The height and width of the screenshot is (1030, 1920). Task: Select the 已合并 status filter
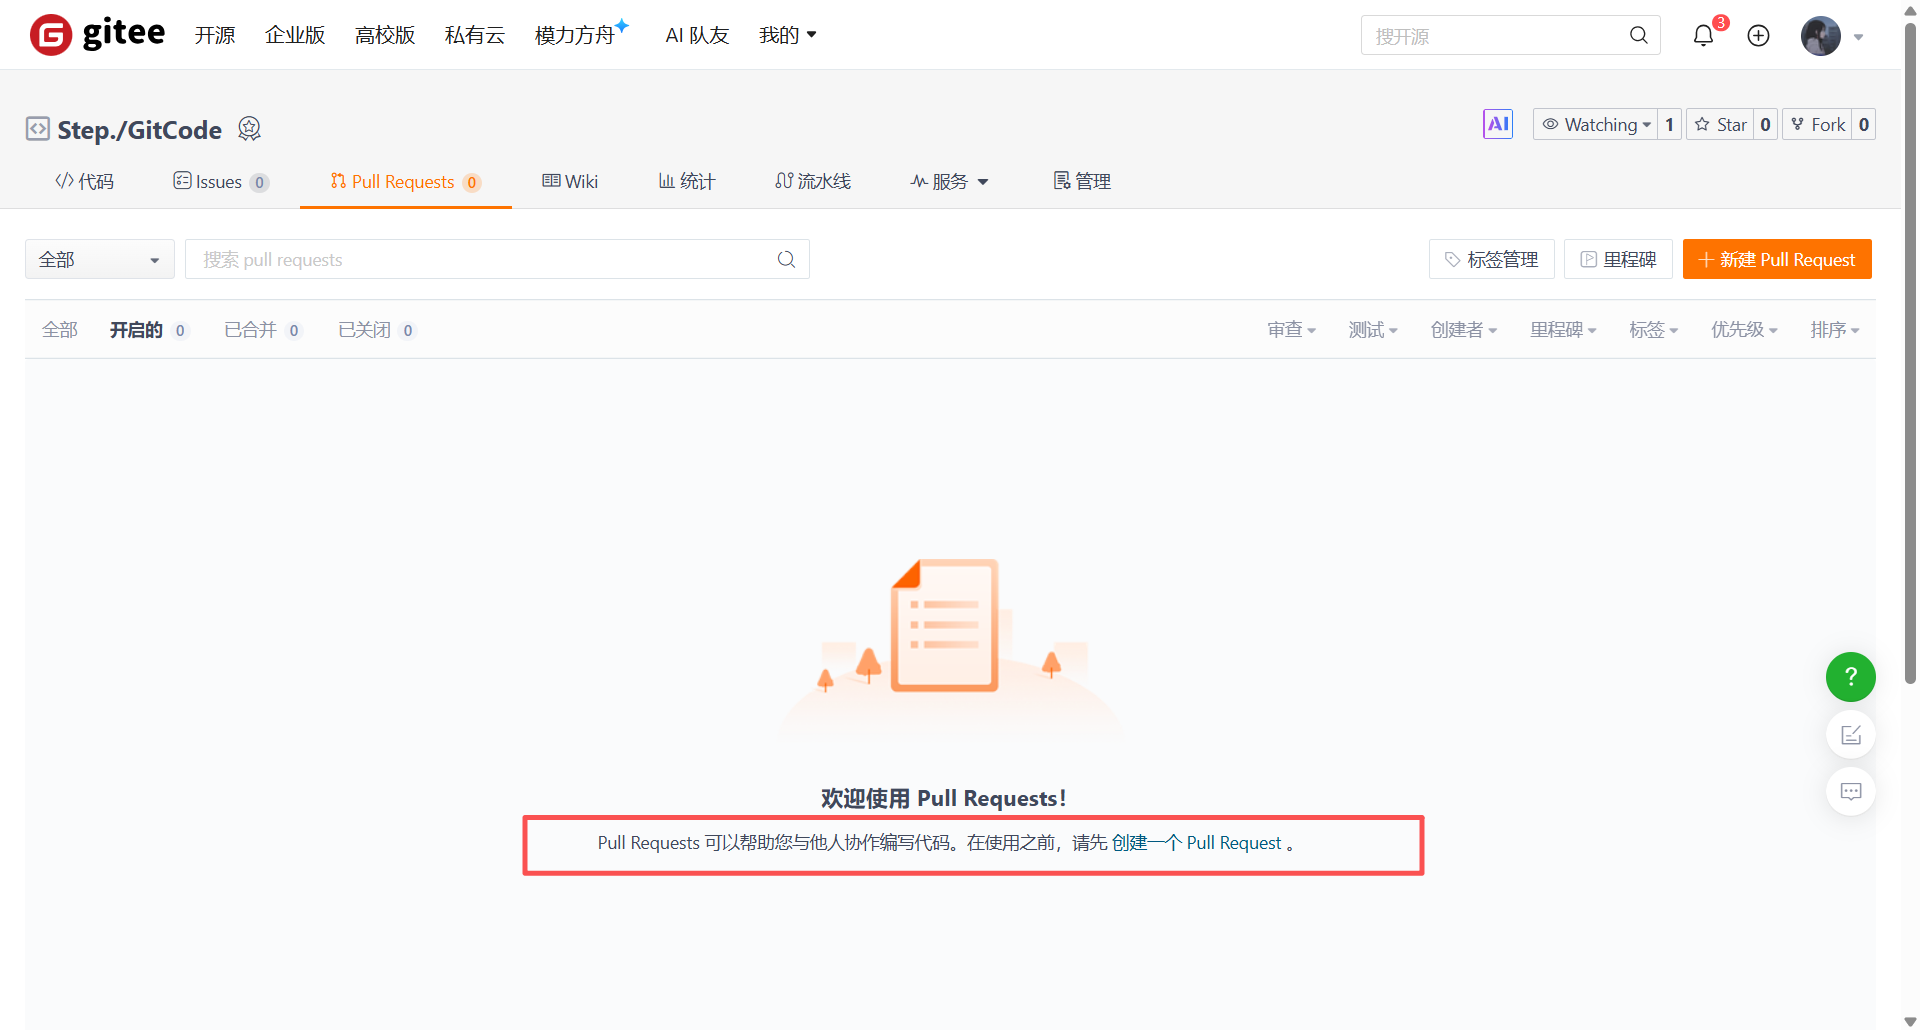point(263,330)
